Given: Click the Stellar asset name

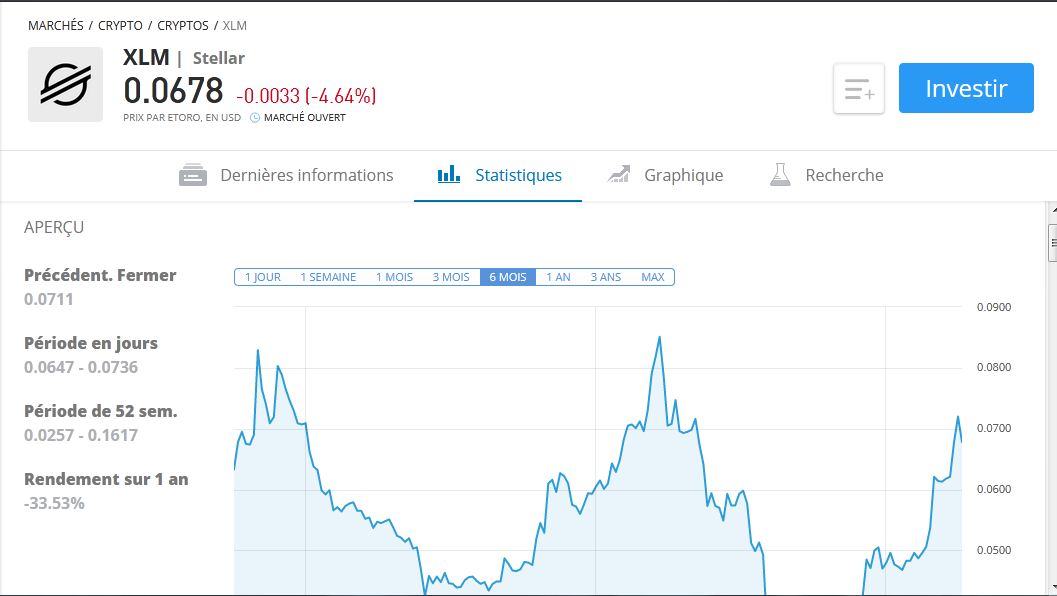Looking at the screenshot, I should tap(218, 59).
